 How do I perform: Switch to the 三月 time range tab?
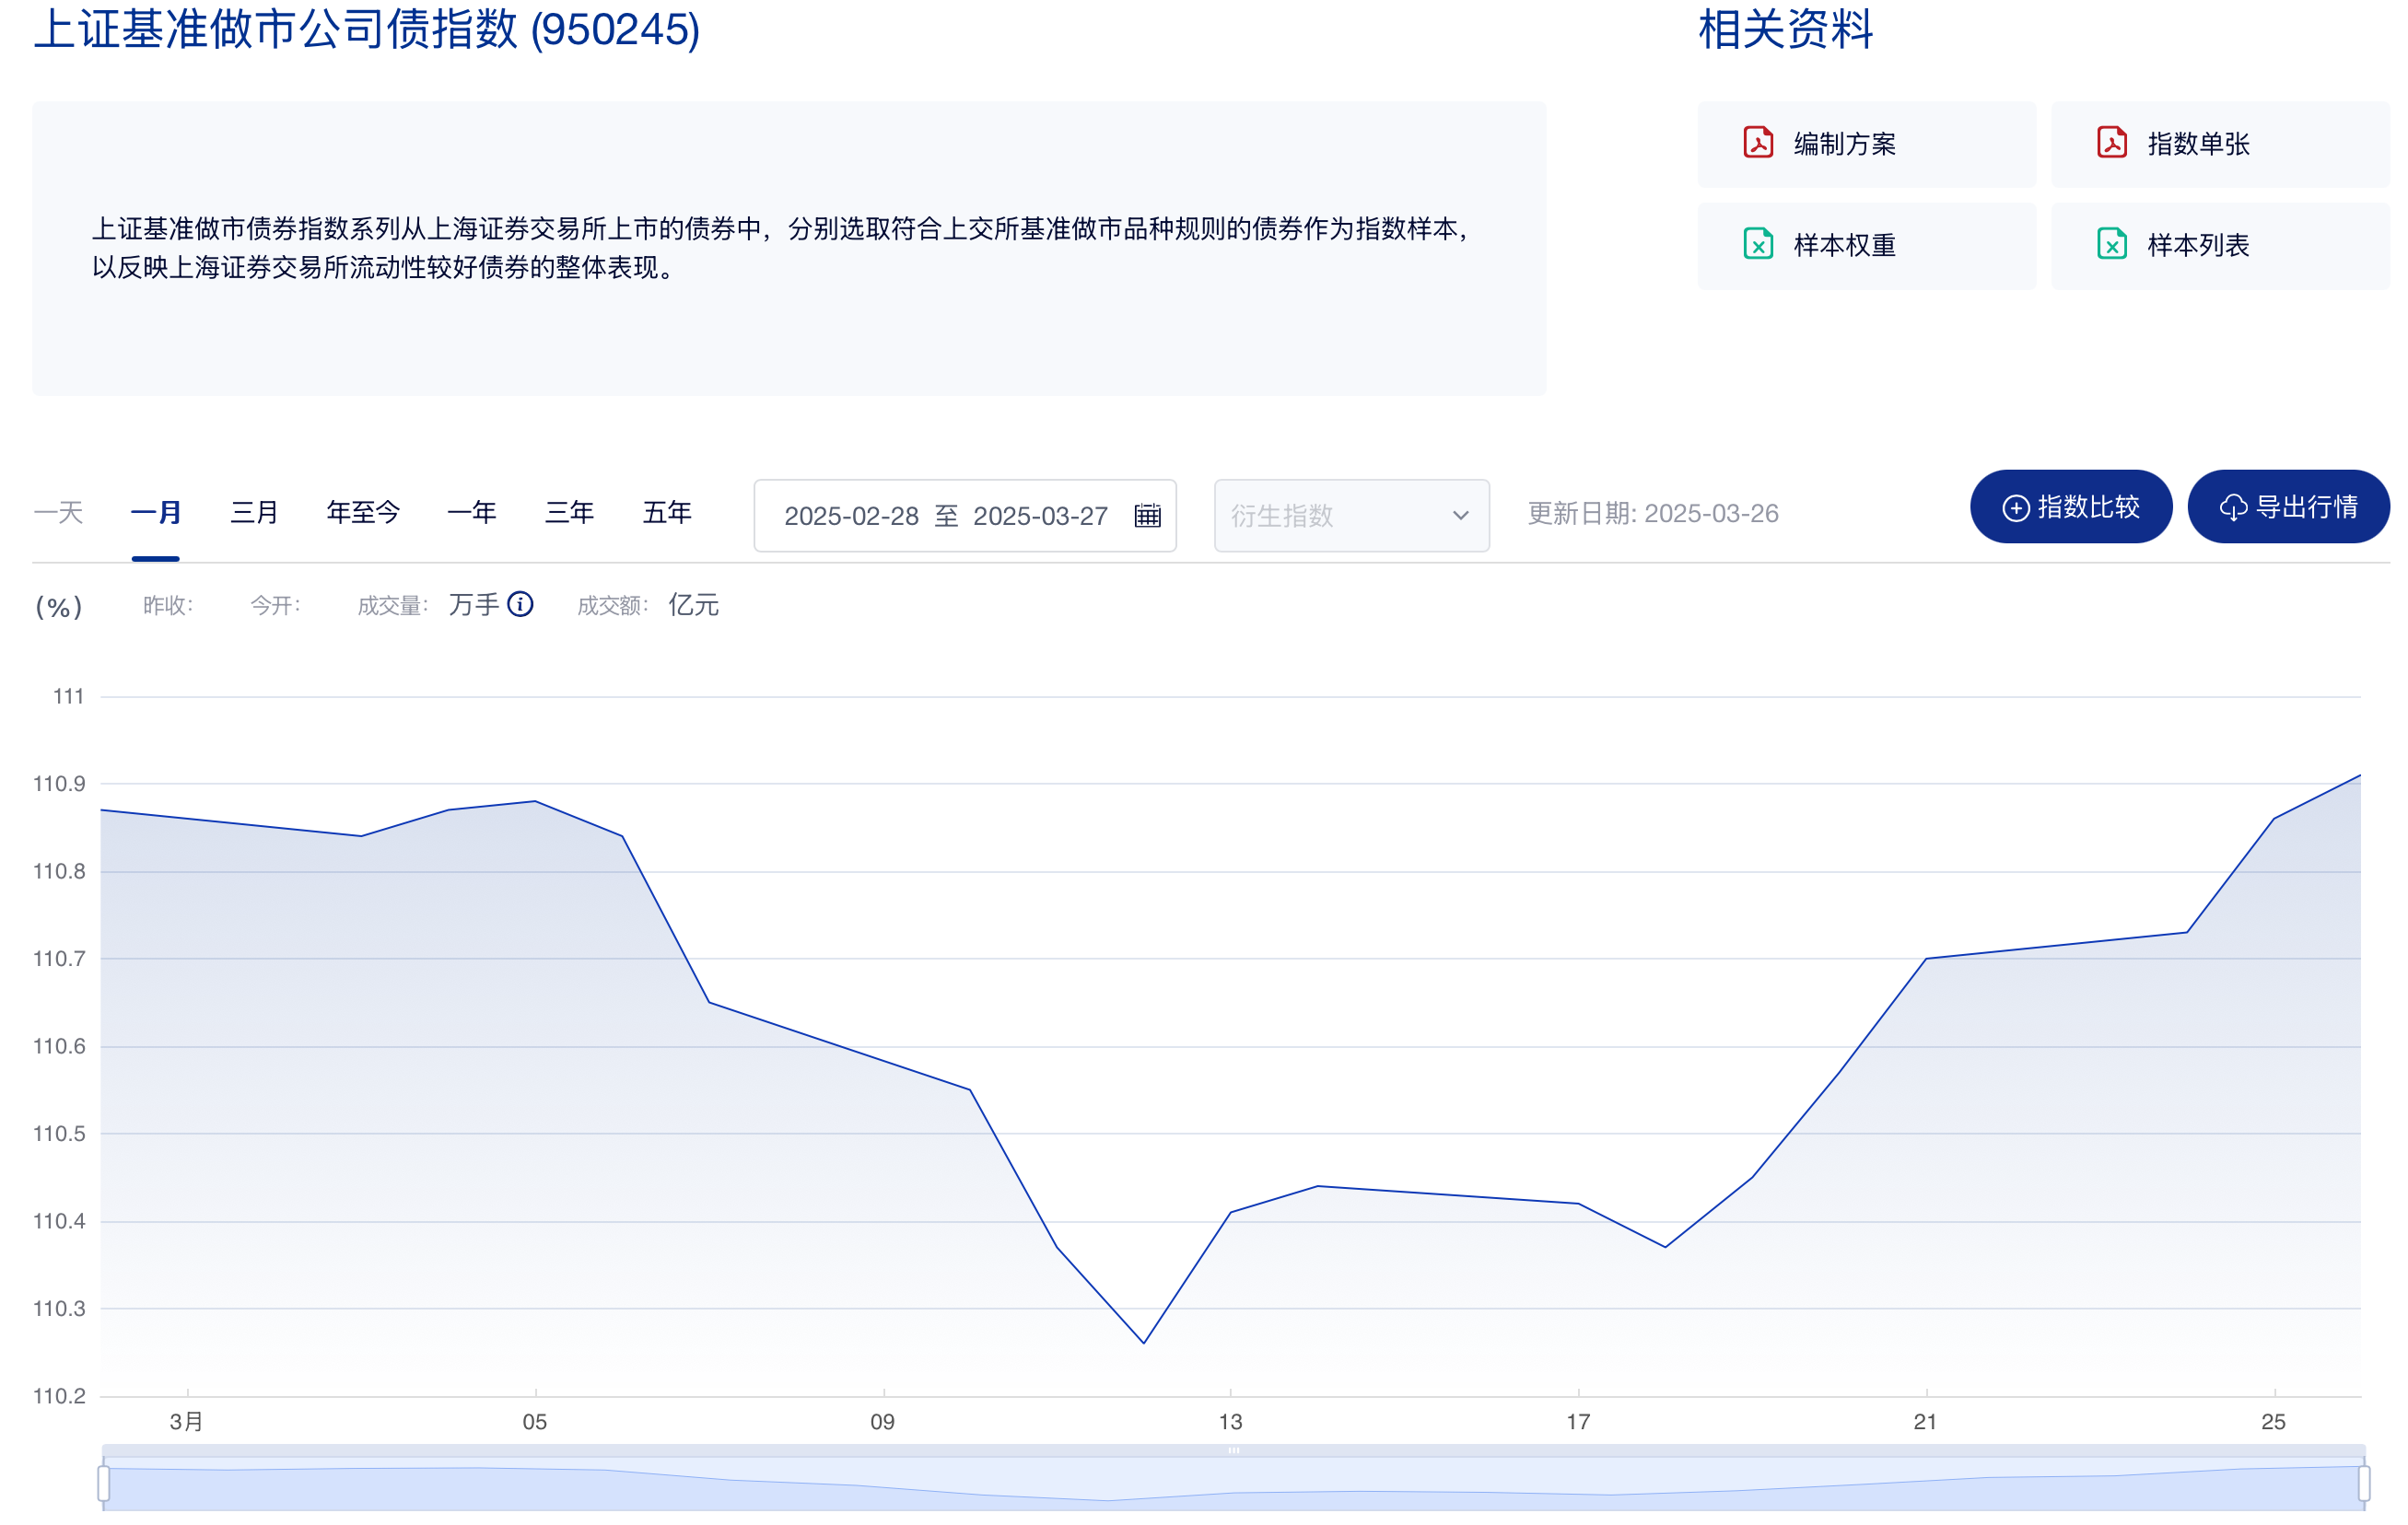[254, 513]
